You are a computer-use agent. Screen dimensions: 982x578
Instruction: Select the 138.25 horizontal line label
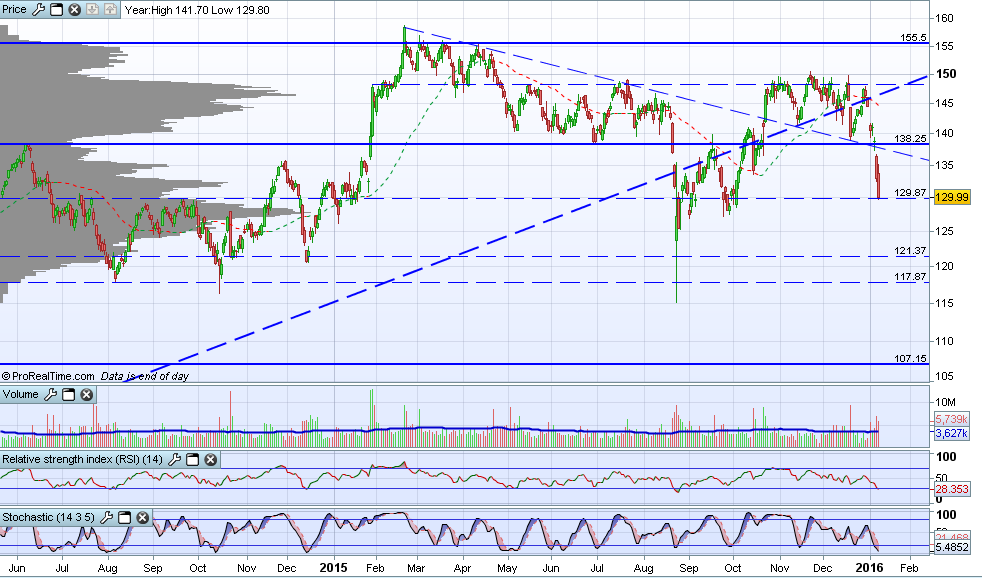pyautogui.click(x=911, y=138)
